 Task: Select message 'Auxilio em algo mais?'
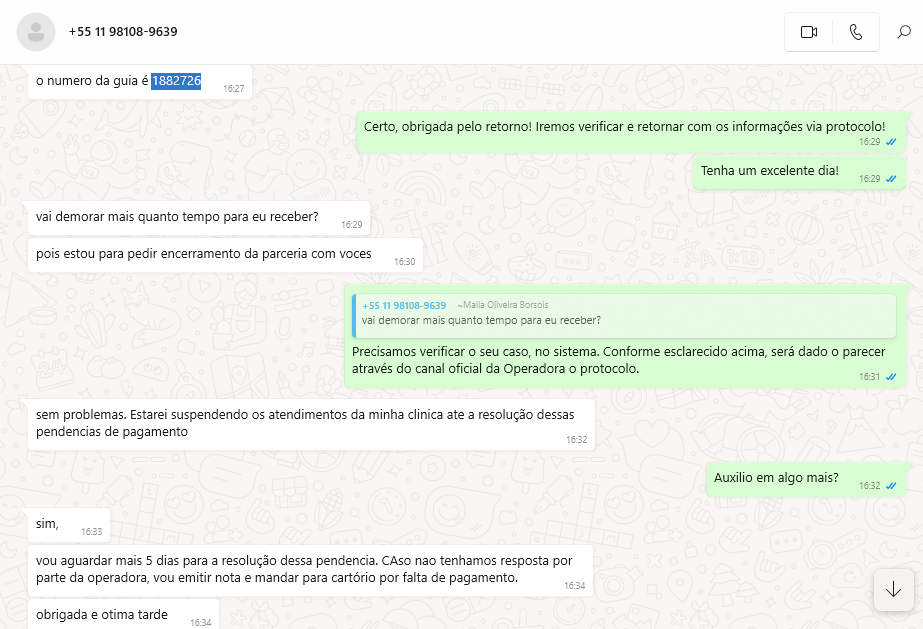point(806,480)
